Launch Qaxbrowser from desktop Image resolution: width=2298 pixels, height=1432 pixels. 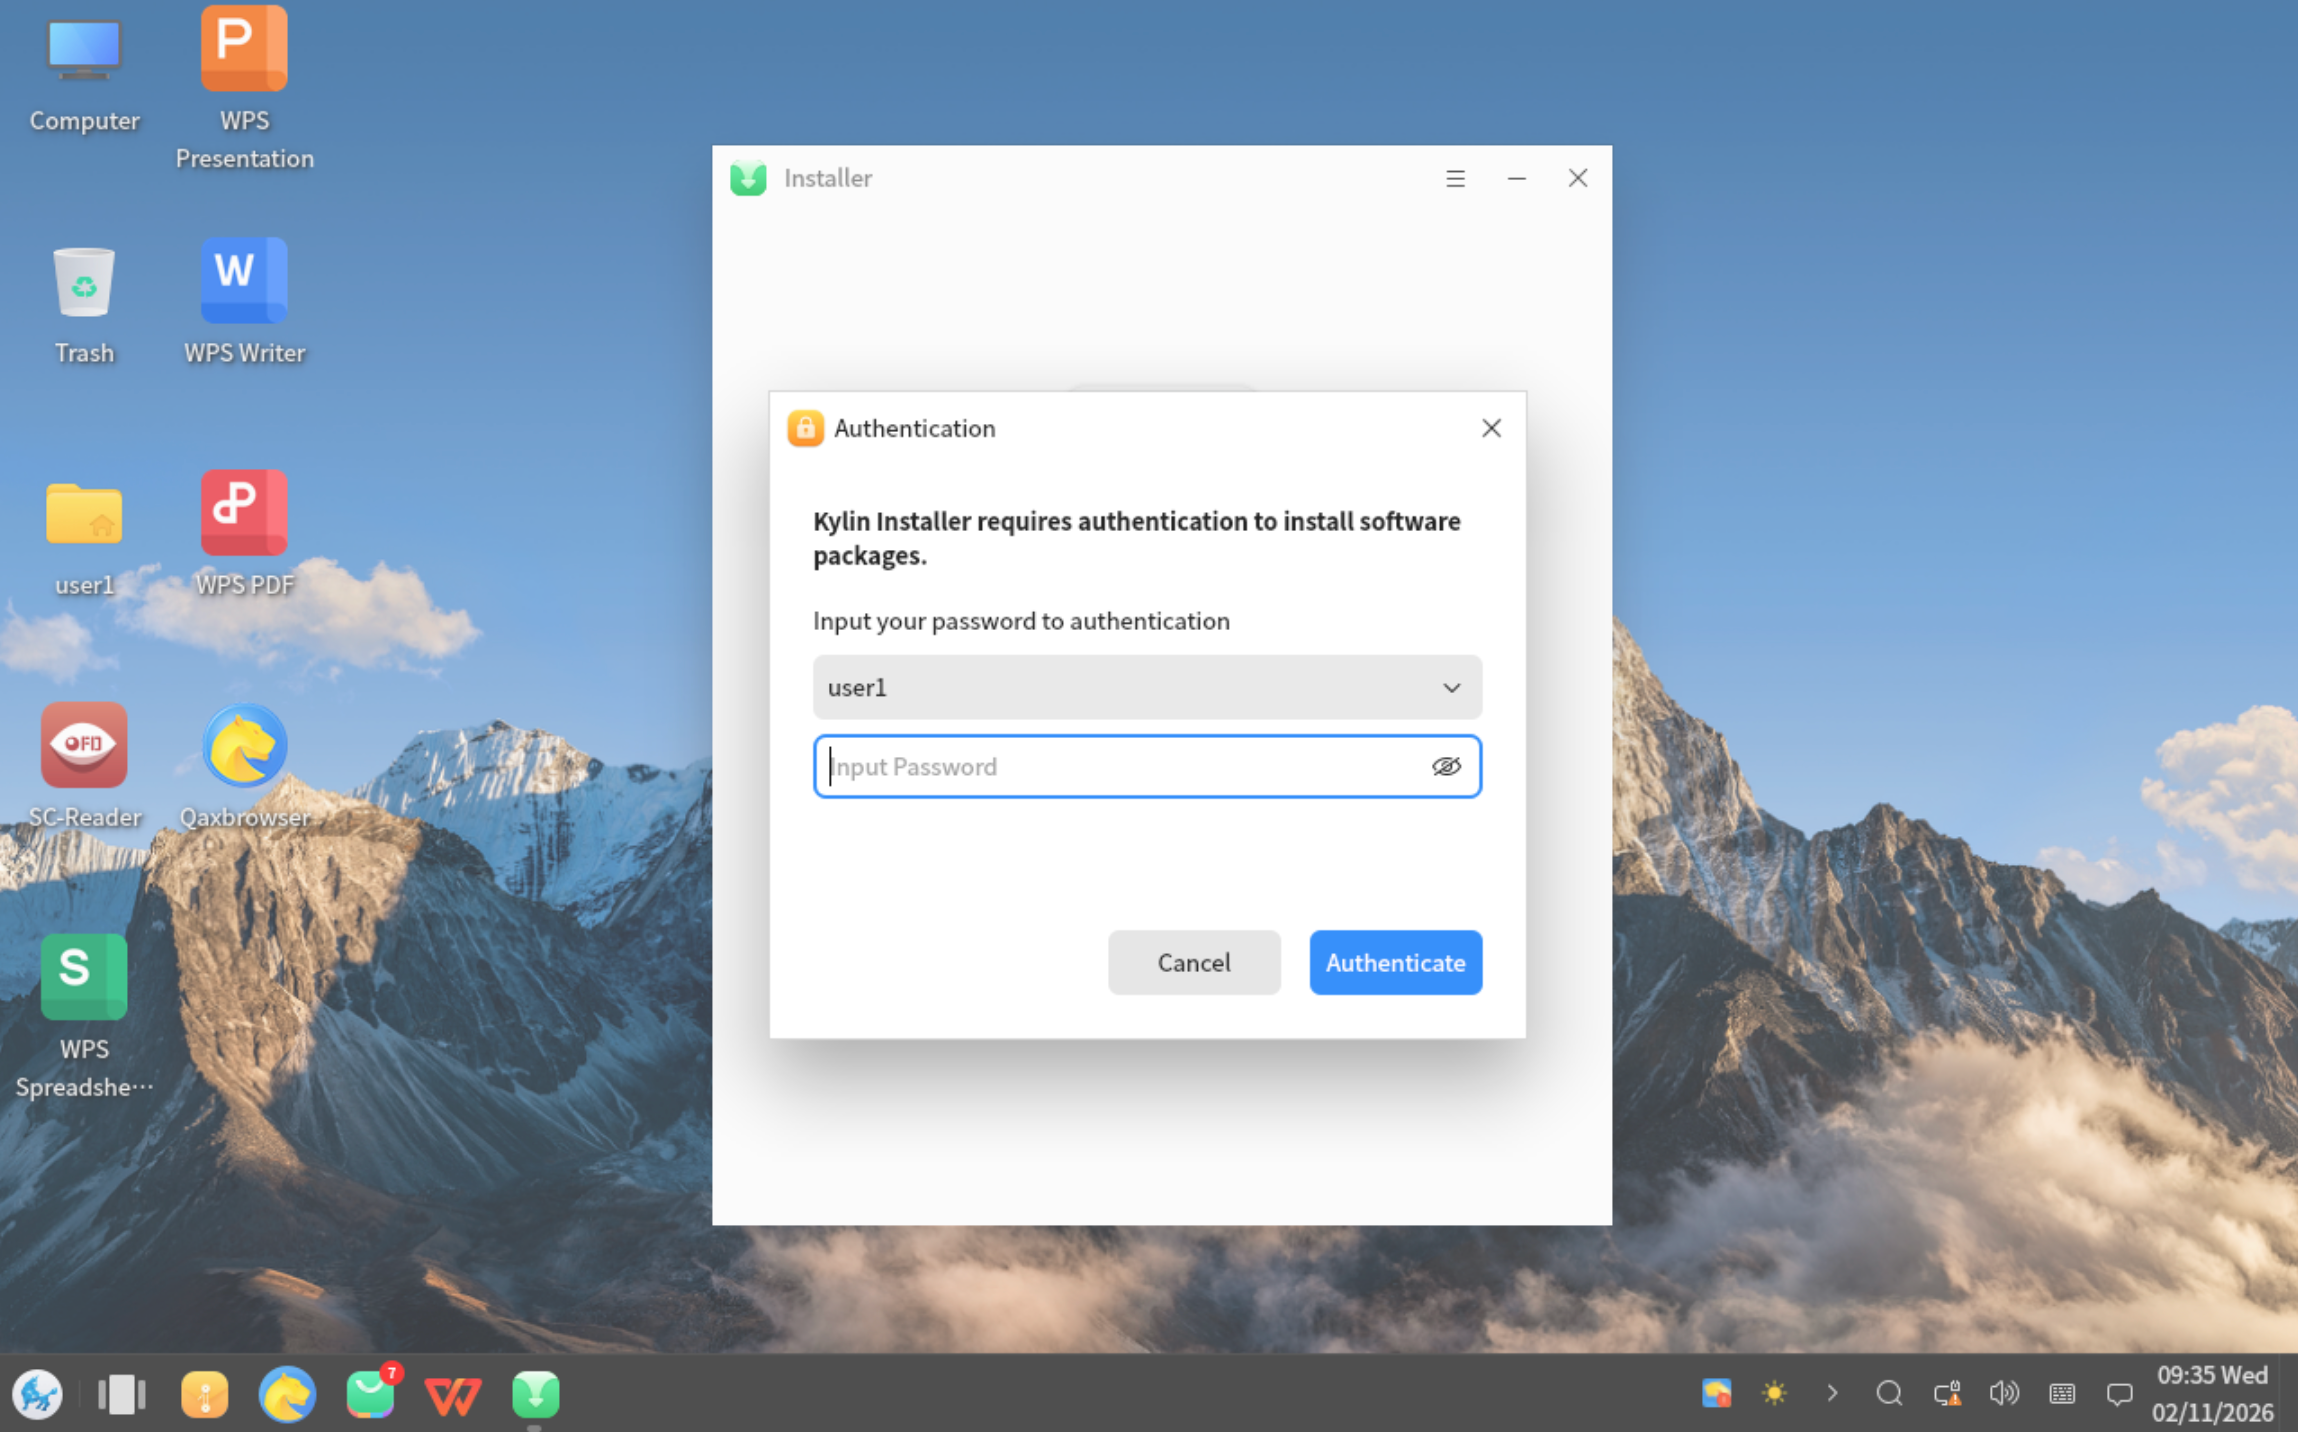pos(244,746)
